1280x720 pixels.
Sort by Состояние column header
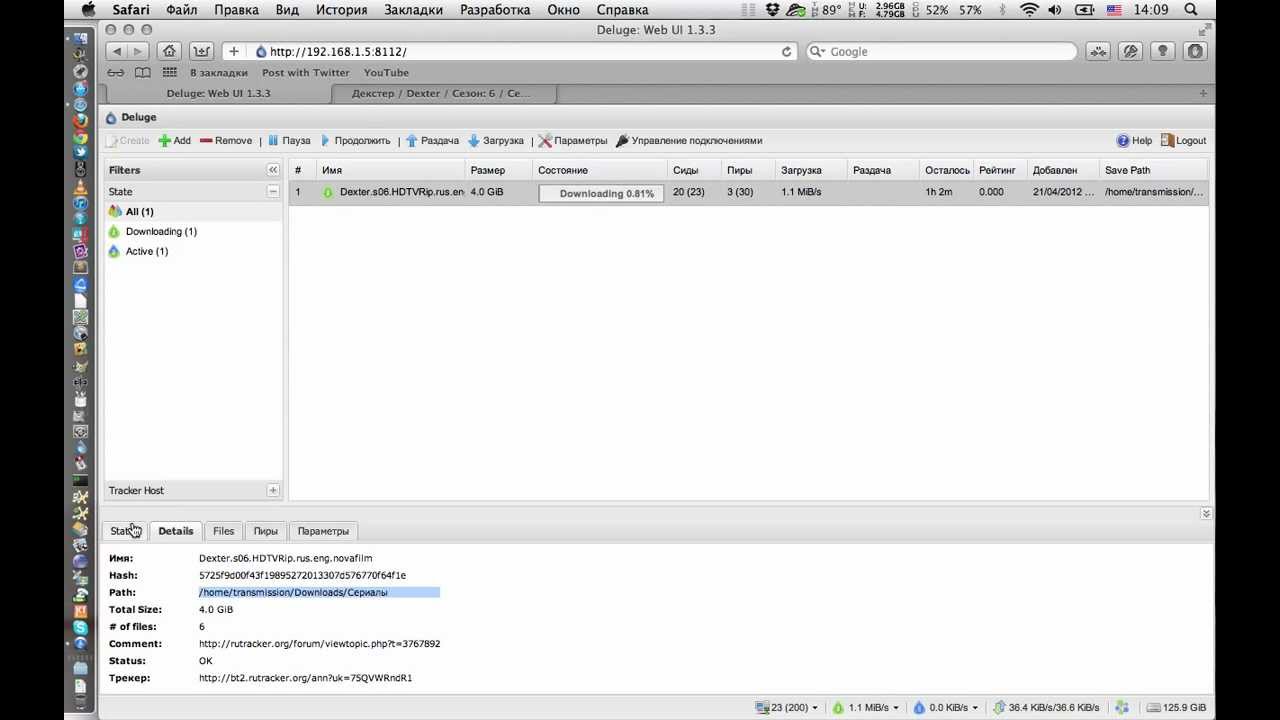[x=599, y=170]
